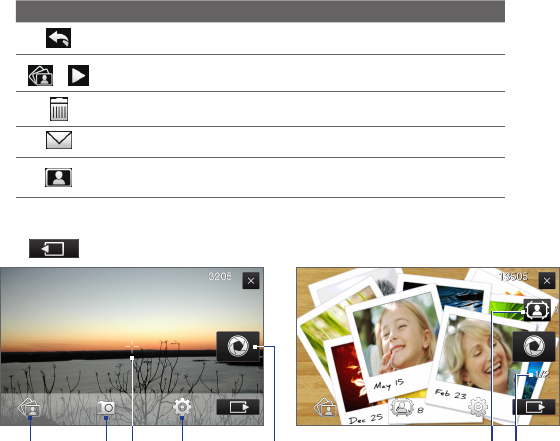Click the envelope send icon

click(x=59, y=140)
